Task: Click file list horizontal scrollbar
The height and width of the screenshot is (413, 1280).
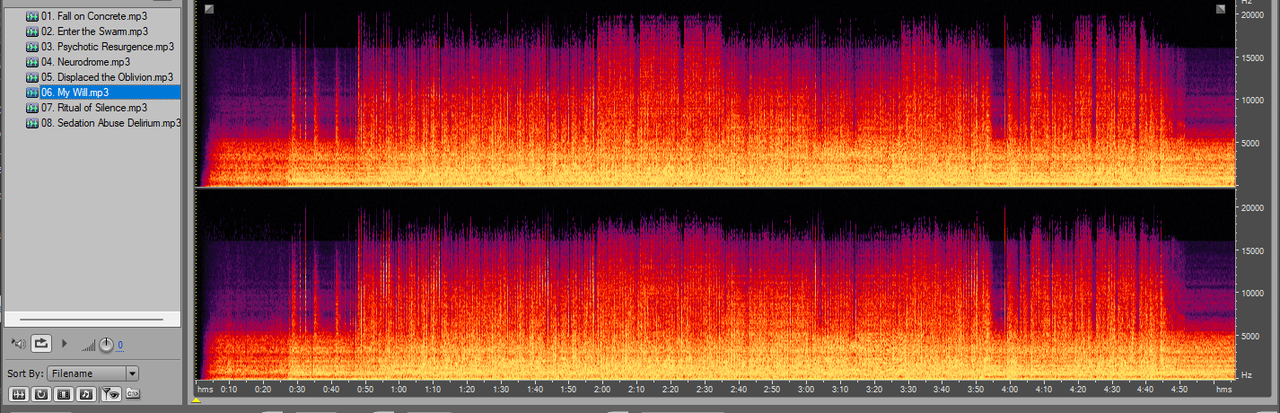Action: click(x=91, y=319)
